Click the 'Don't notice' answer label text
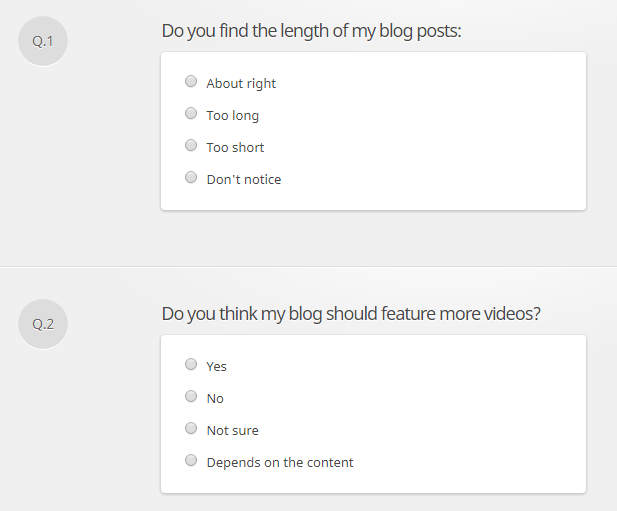The height and width of the screenshot is (511, 617). (x=243, y=180)
